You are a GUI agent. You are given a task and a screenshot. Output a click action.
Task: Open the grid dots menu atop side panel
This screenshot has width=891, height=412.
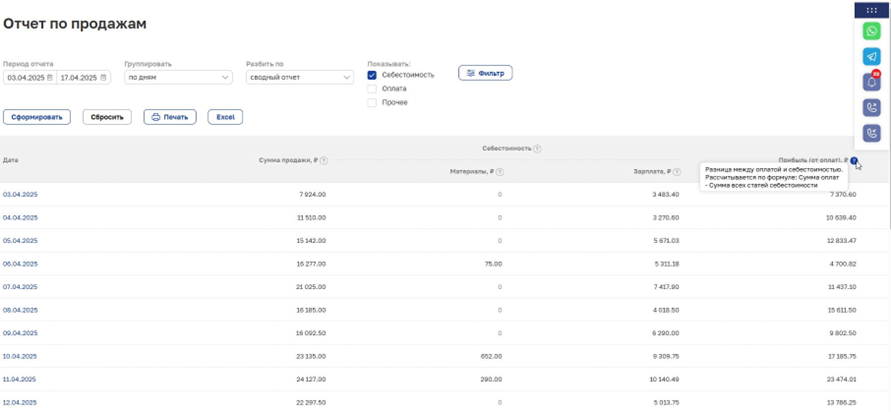pos(871,10)
